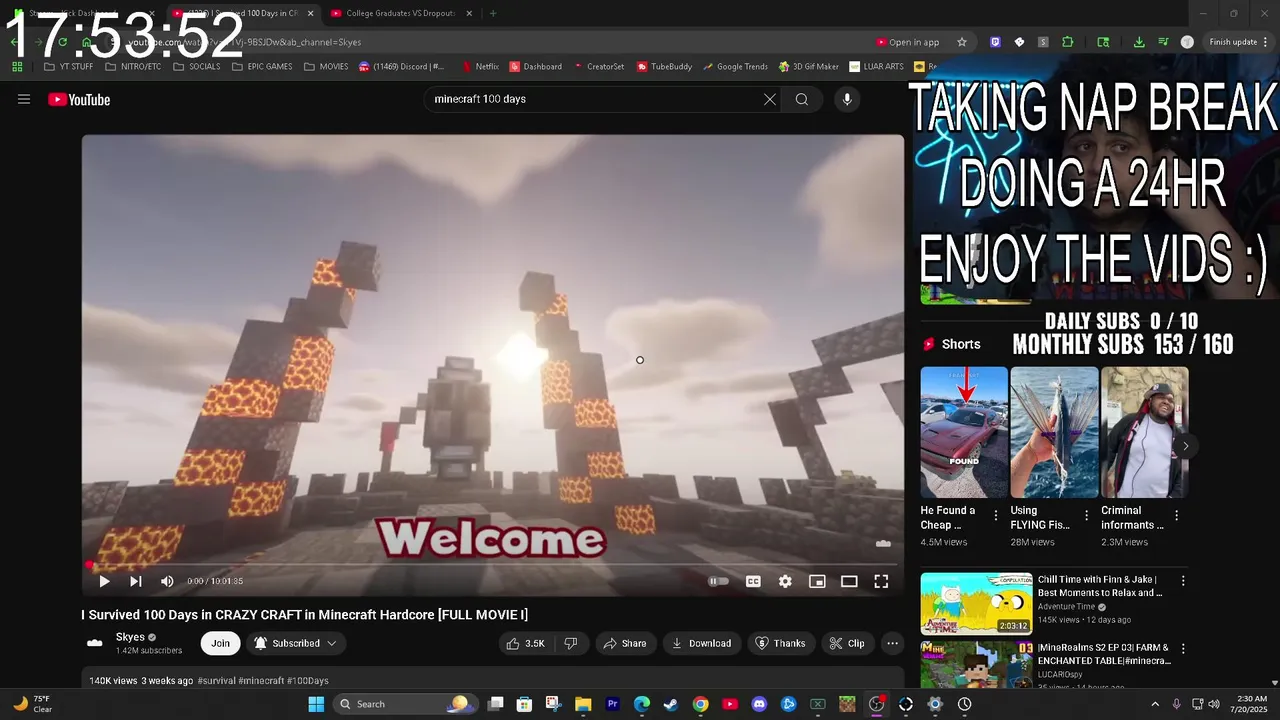Open the Netflix bookmark
The width and height of the screenshot is (1280, 720).
click(480, 67)
